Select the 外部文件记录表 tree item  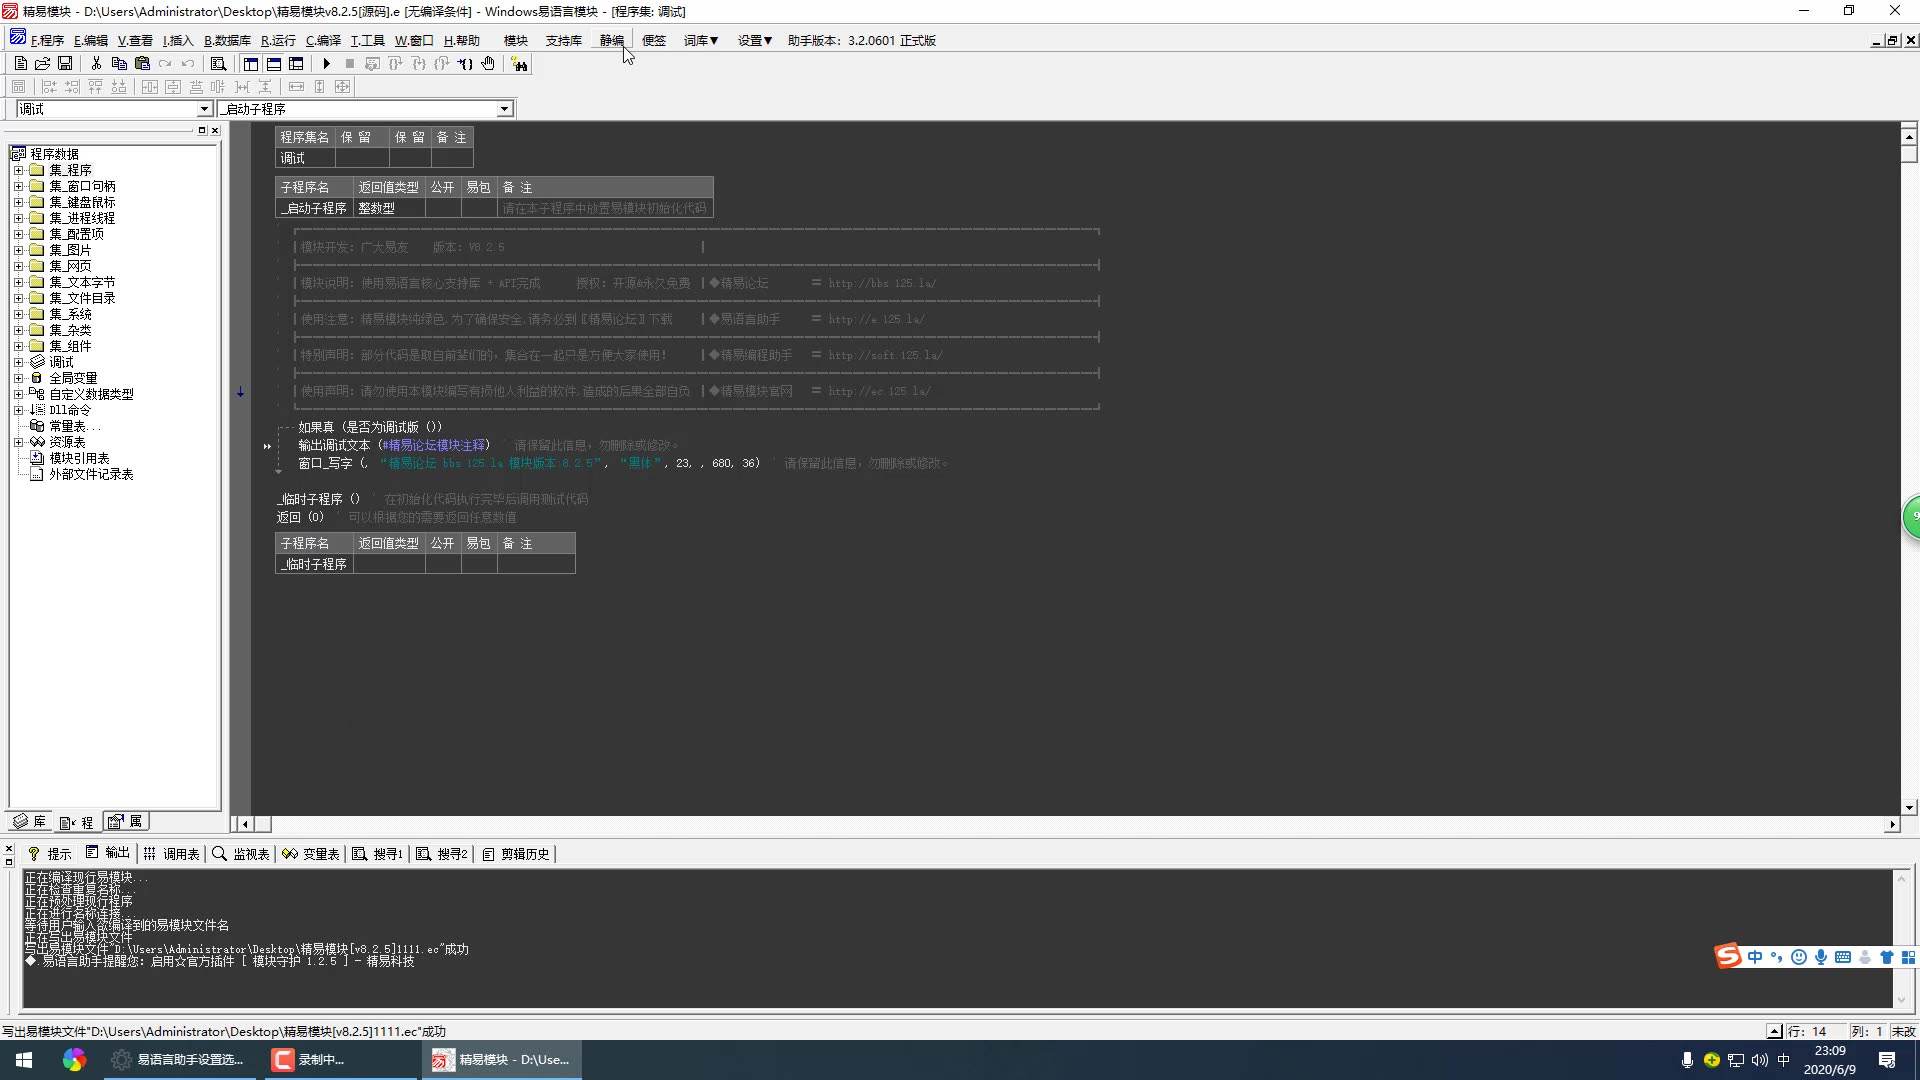(x=91, y=474)
